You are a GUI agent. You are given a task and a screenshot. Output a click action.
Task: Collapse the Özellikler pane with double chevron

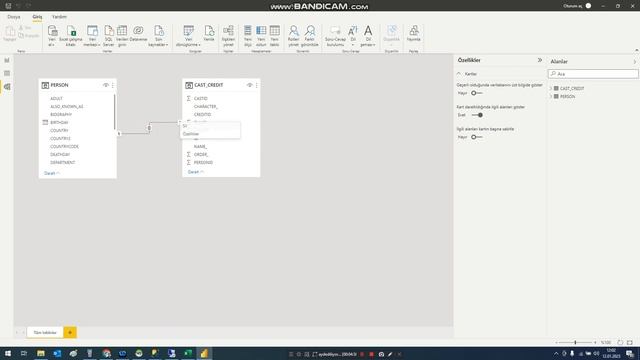pos(540,60)
